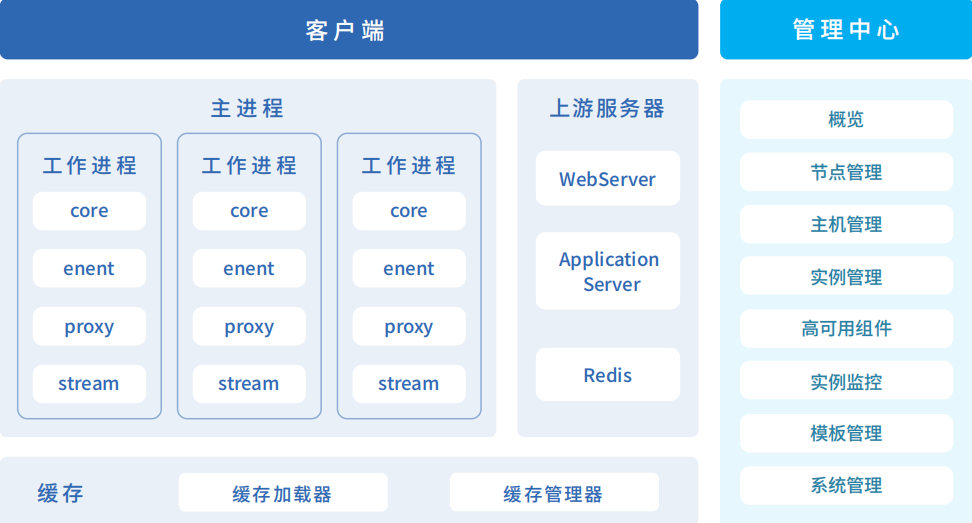
Task: Open the 系统管理 item
Action: (x=846, y=485)
